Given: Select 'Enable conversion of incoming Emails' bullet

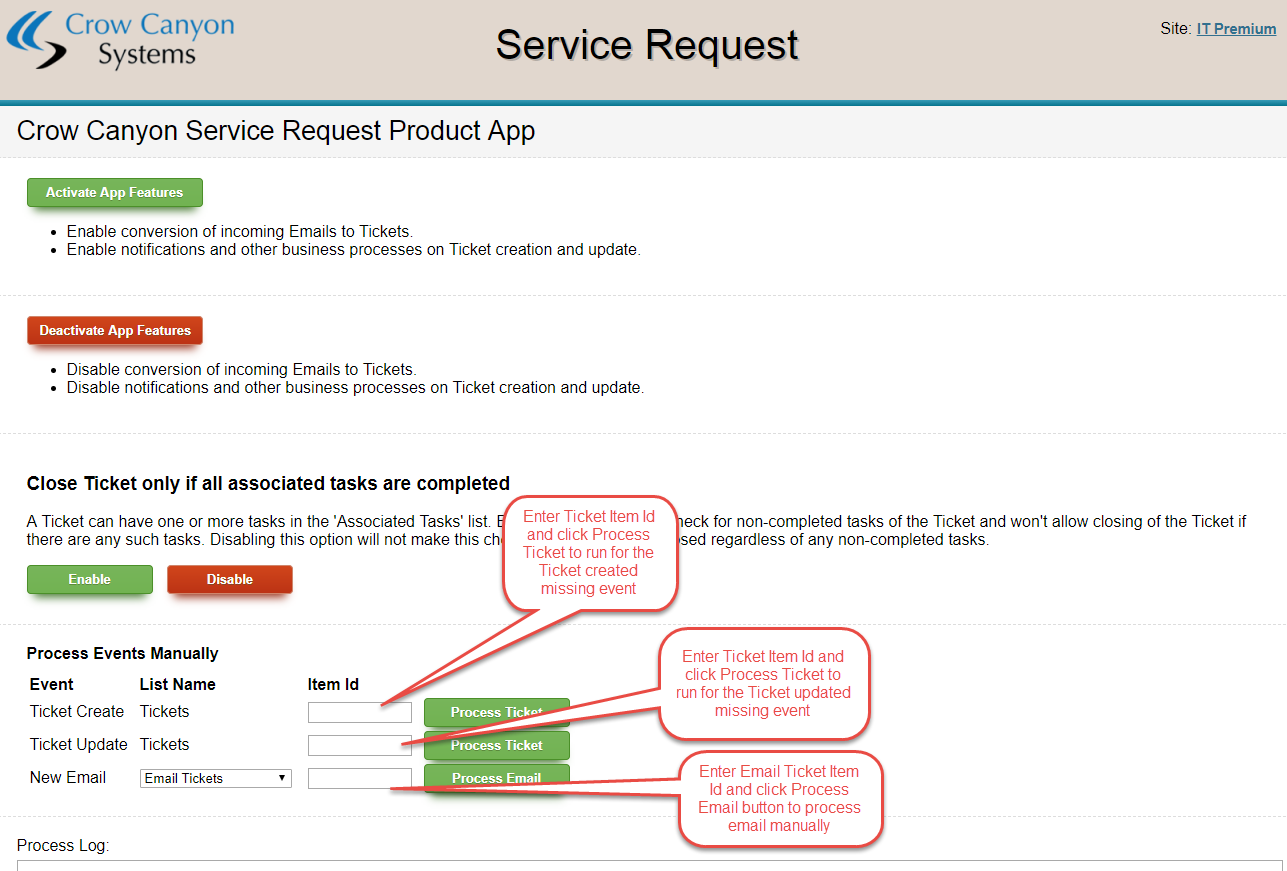Looking at the screenshot, I should [x=240, y=231].
